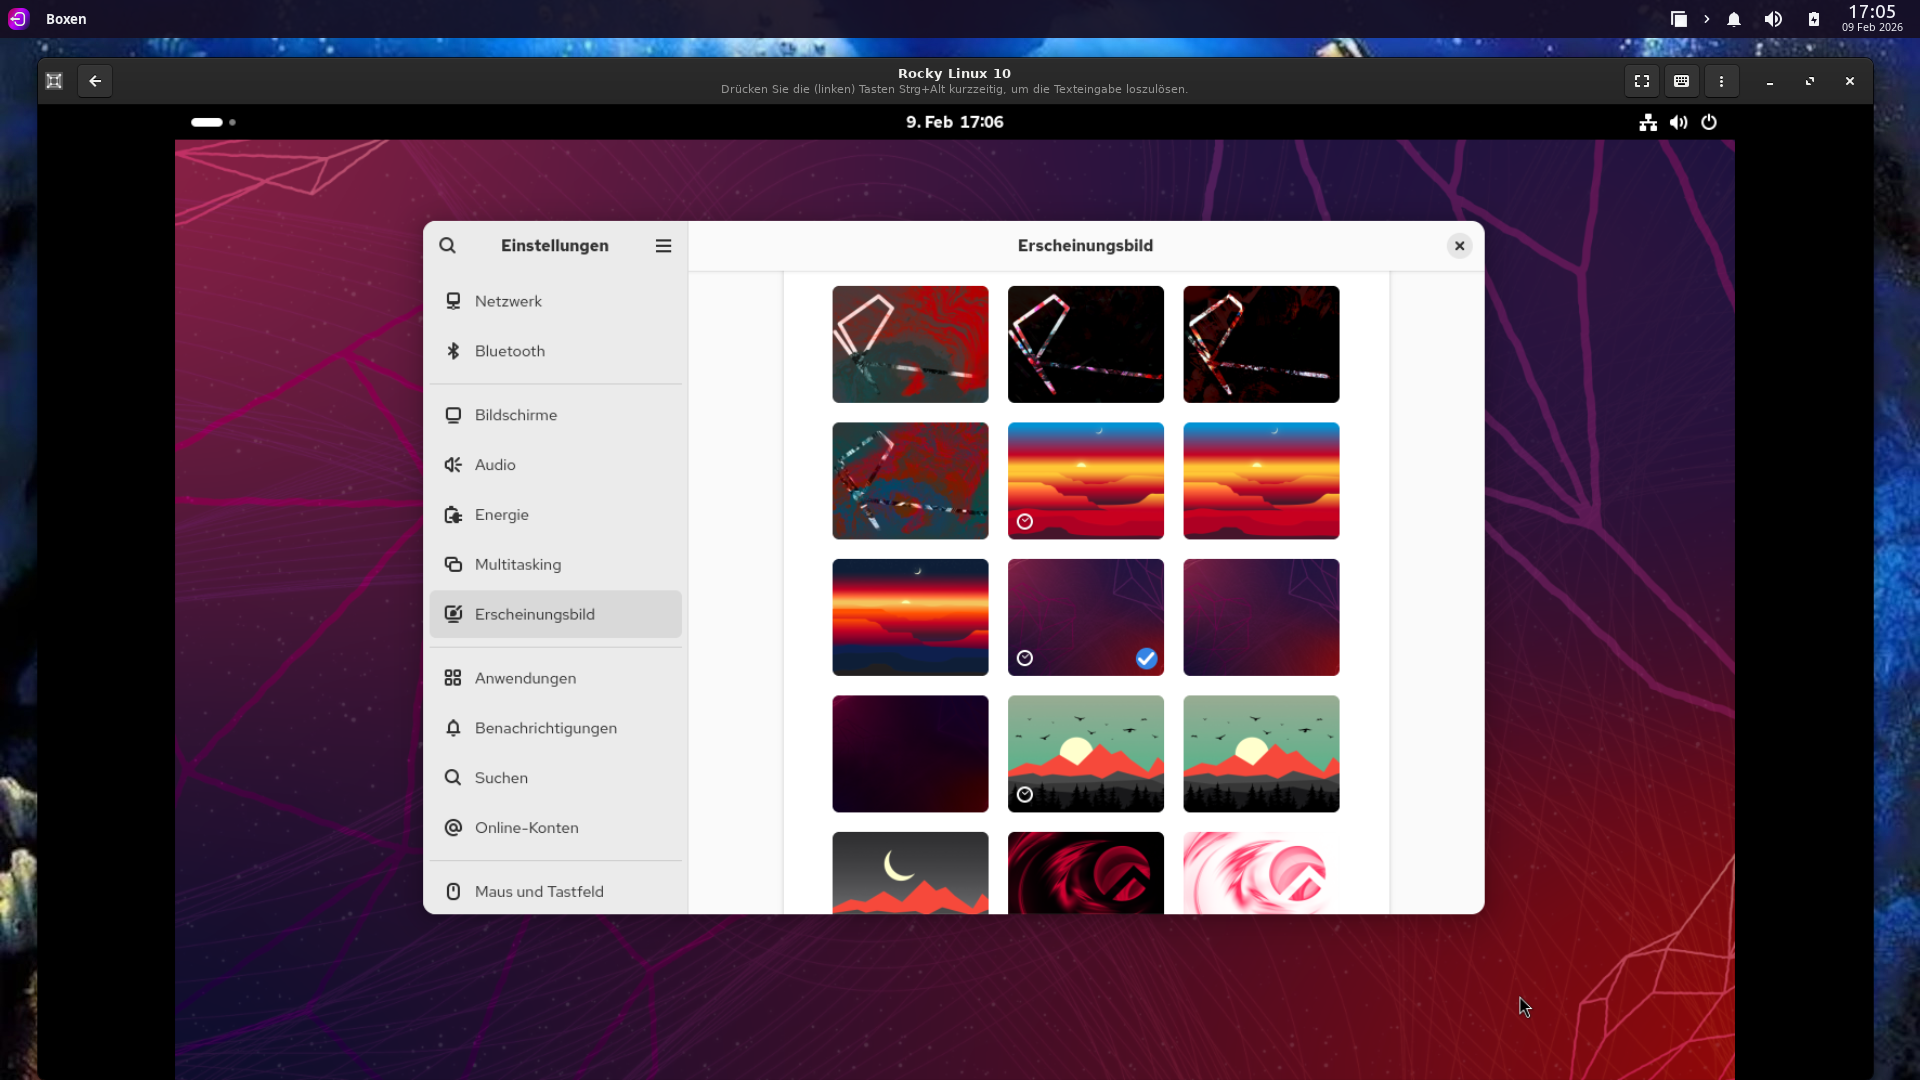Open the Boxen three-dot menu
1920x1080 pixels.
pos(1721,81)
